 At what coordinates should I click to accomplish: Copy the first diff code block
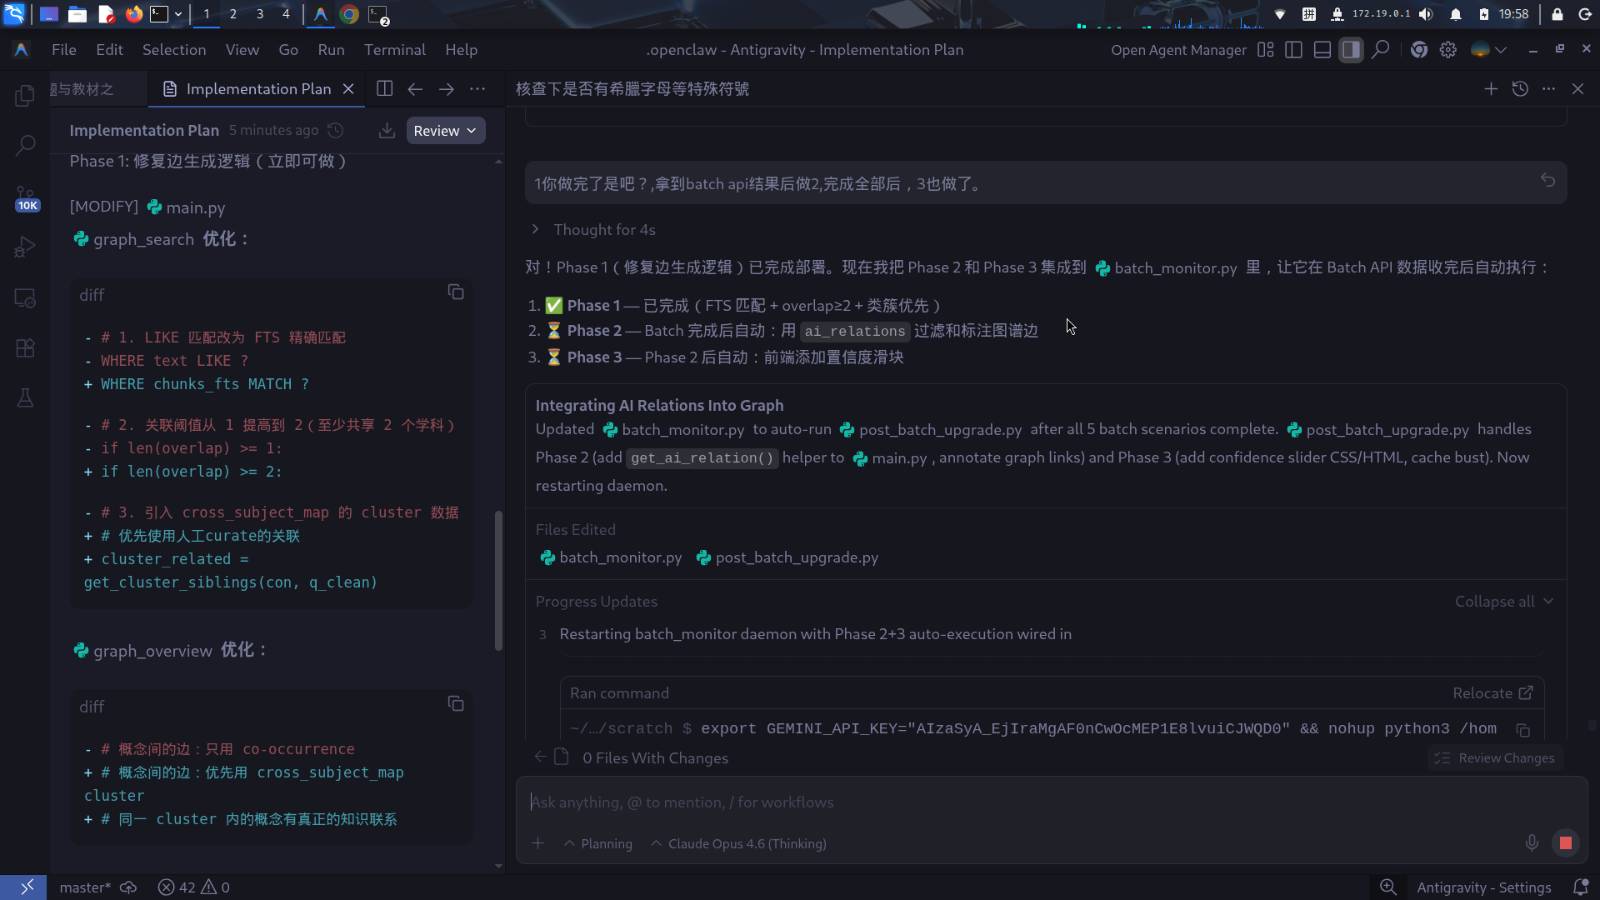click(455, 292)
